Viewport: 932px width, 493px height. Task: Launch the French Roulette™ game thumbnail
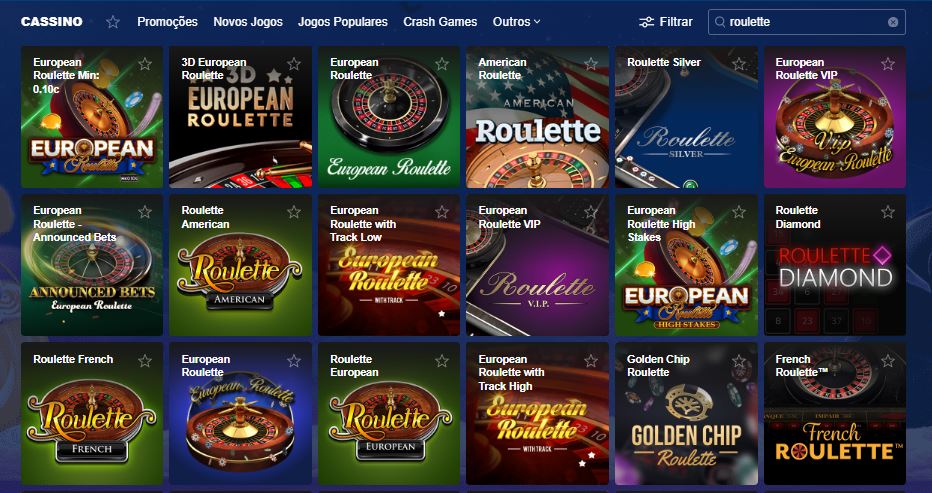(835, 413)
